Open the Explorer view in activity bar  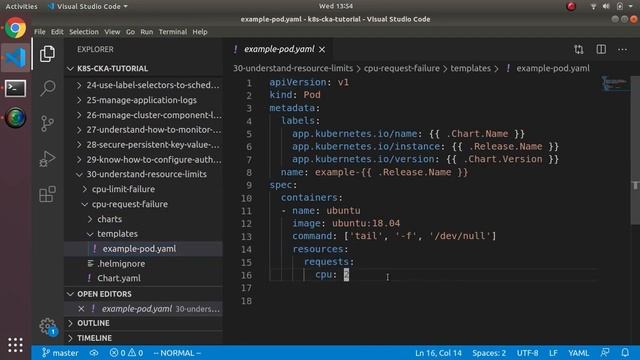click(x=47, y=54)
